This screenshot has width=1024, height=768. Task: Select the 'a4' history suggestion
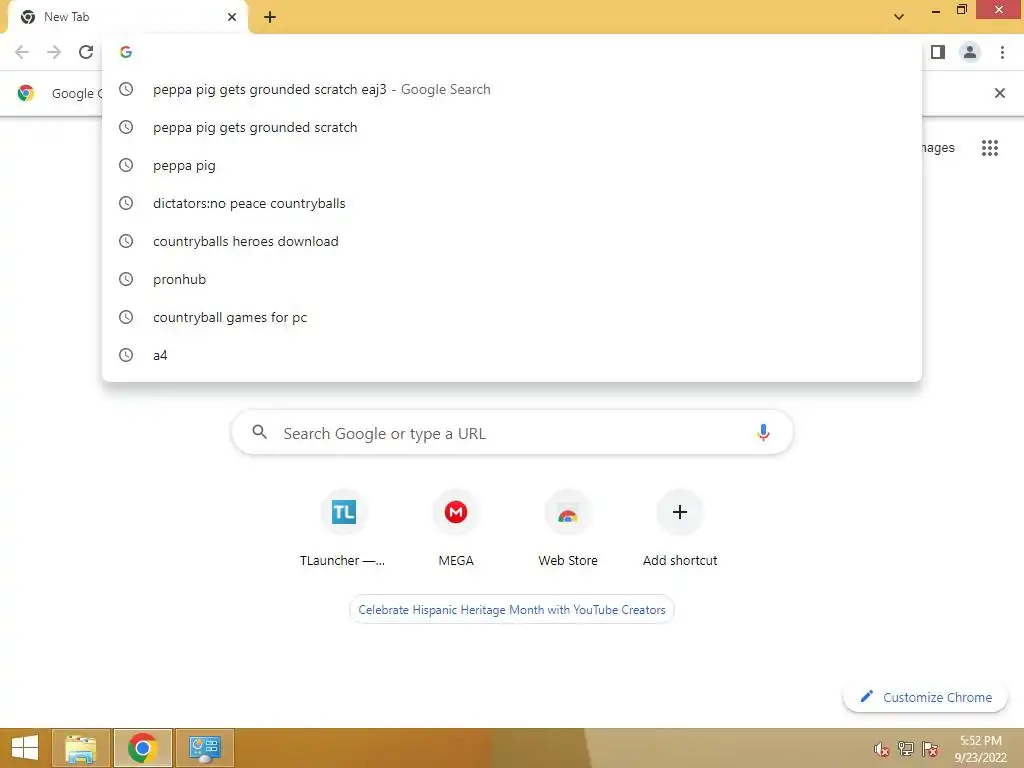click(x=512, y=355)
